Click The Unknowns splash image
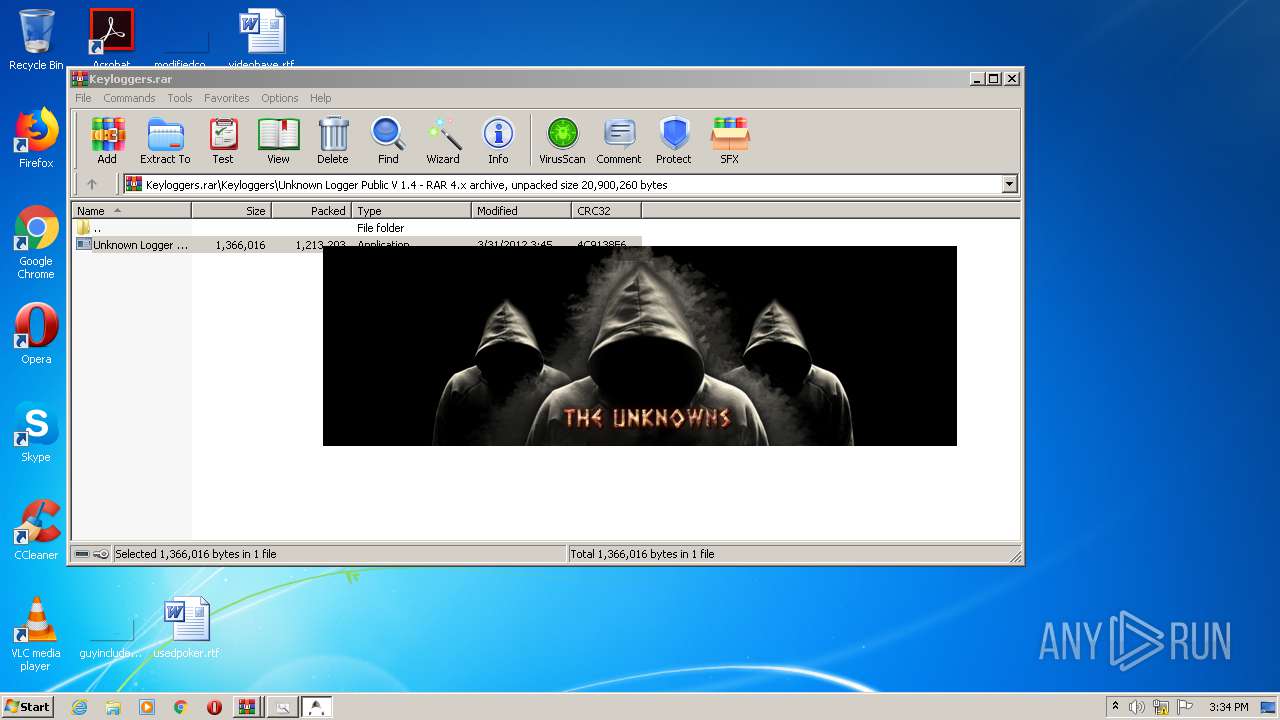The width and height of the screenshot is (1280, 720). point(640,346)
